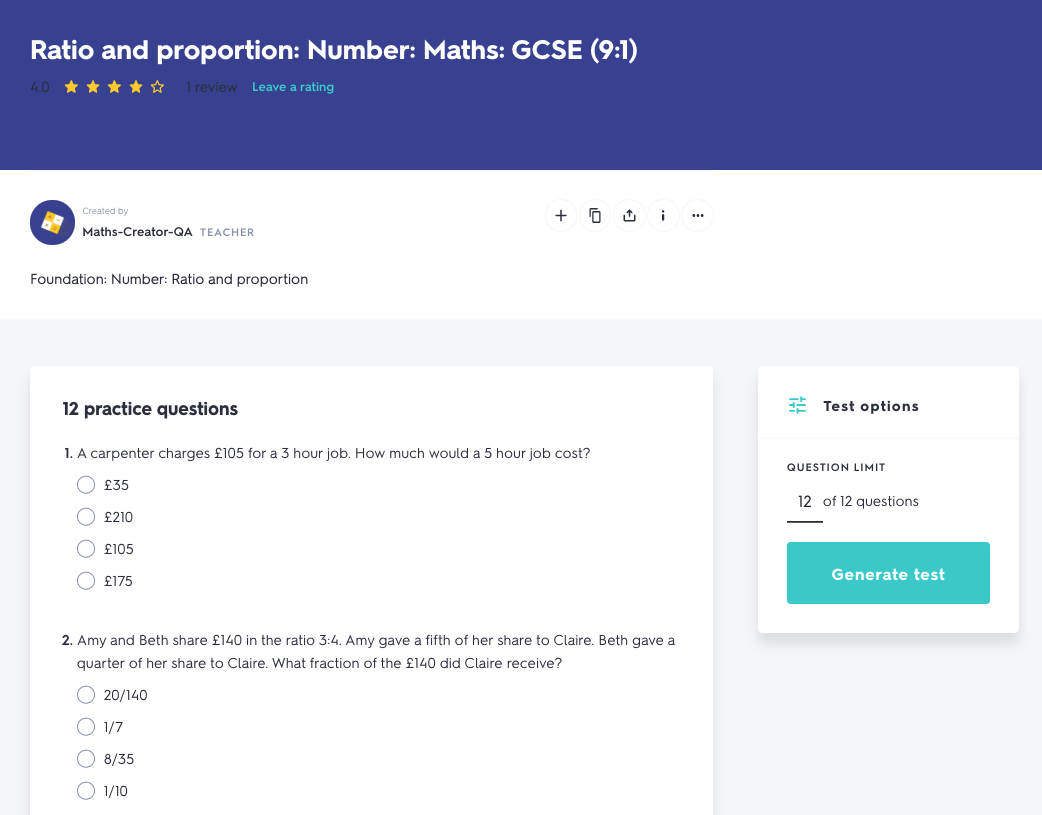
Task: Click the Test options sliders icon
Action: point(796,405)
